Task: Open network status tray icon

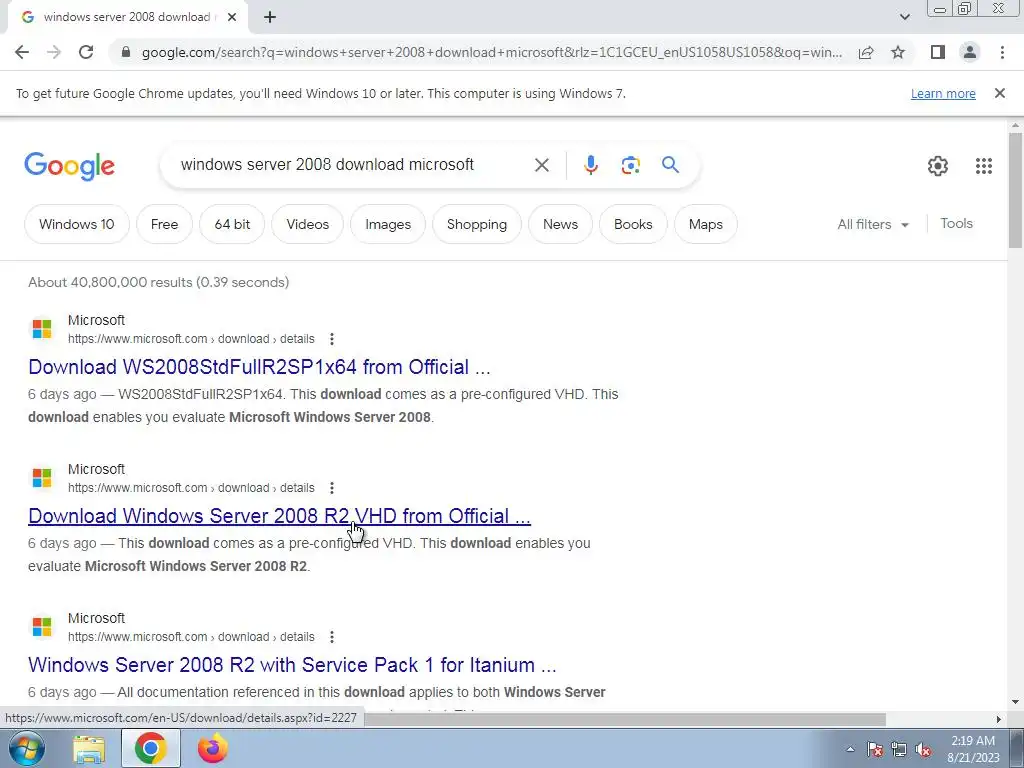Action: [899, 749]
